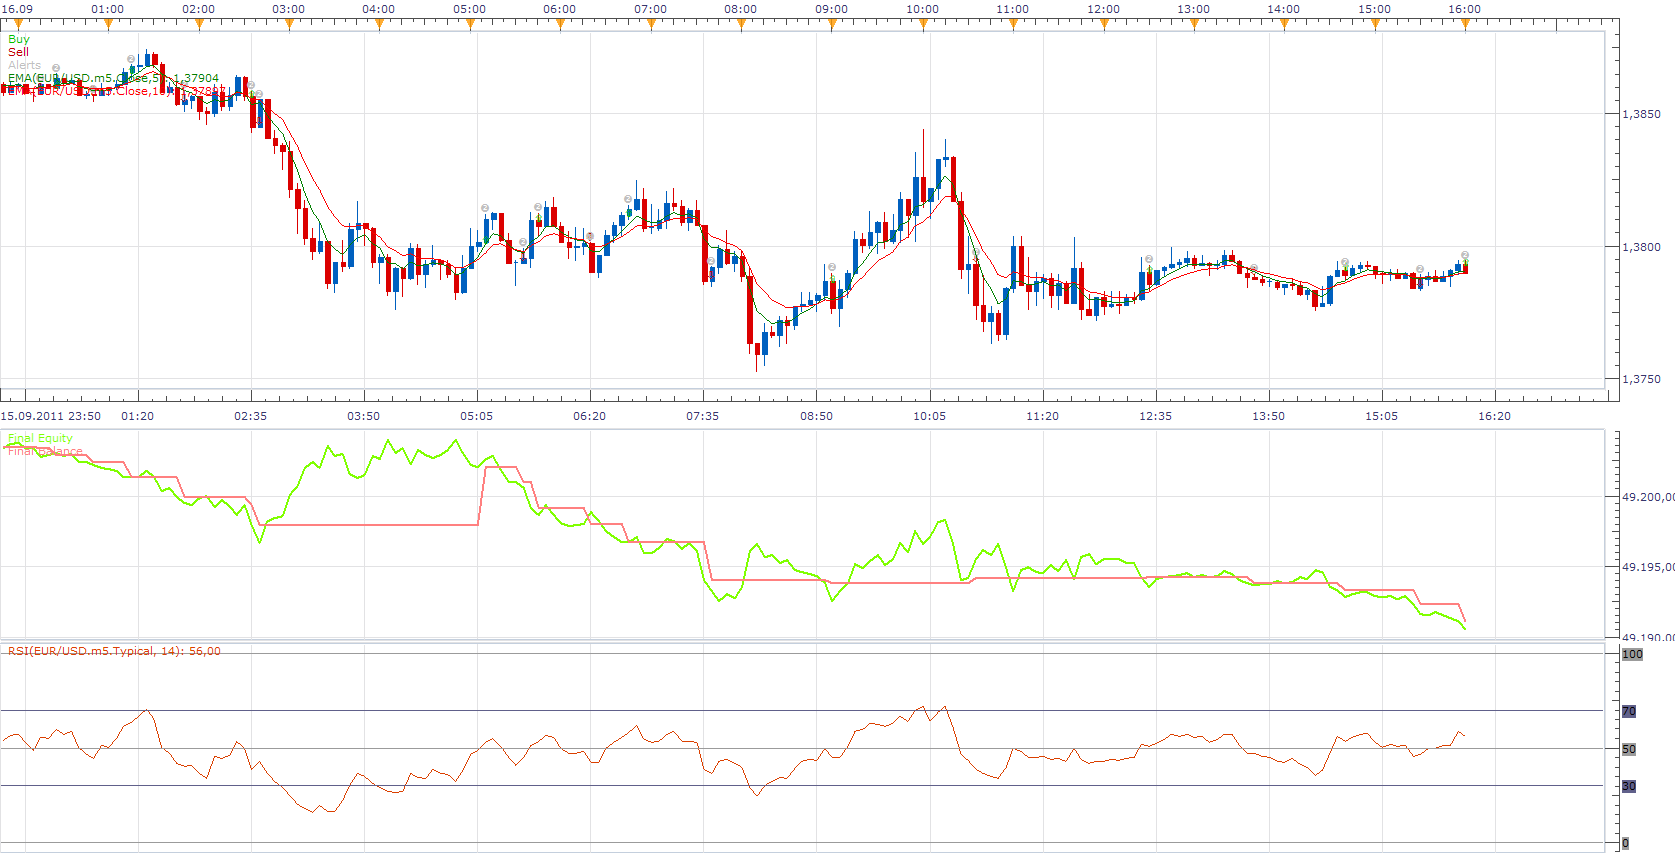Click the 1,3750 price level label
Image resolution: width=1676 pixels, height=853 pixels.
tap(1641, 379)
